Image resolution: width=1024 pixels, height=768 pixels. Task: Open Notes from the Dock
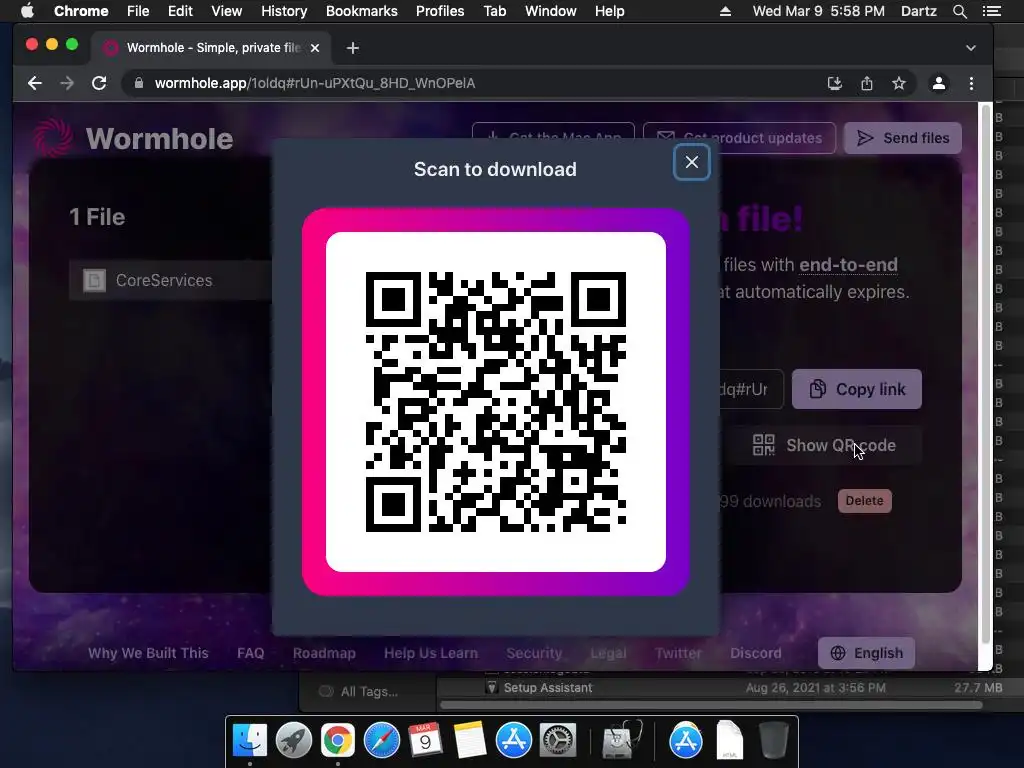470,740
